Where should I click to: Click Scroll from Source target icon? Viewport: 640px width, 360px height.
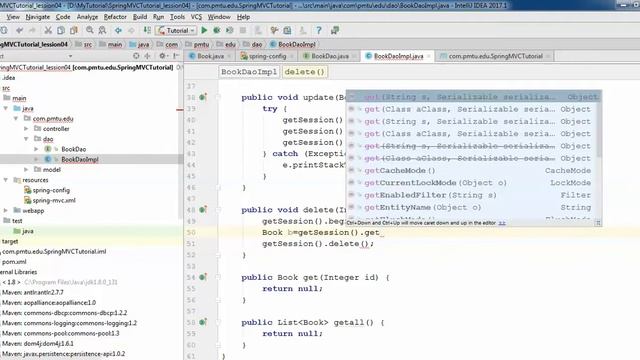coord(136,56)
